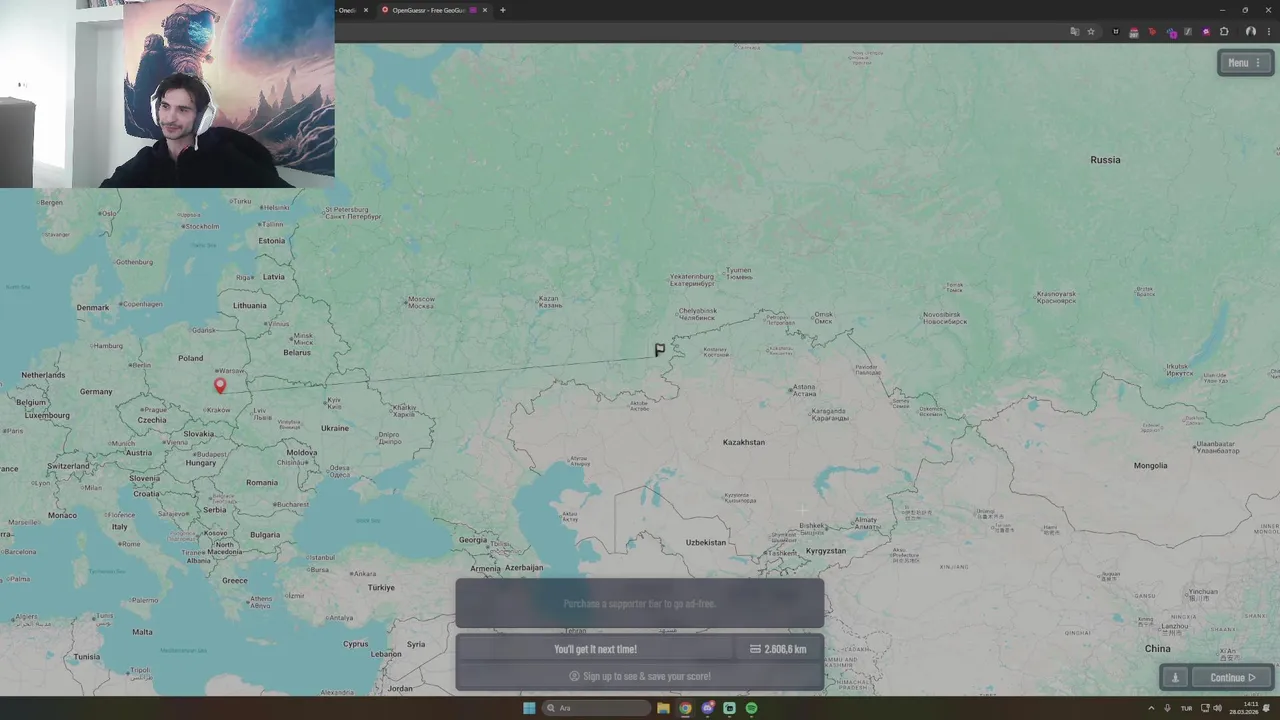Open Spotify from the taskbar
Screen dimensions: 1280x720
tap(751, 708)
